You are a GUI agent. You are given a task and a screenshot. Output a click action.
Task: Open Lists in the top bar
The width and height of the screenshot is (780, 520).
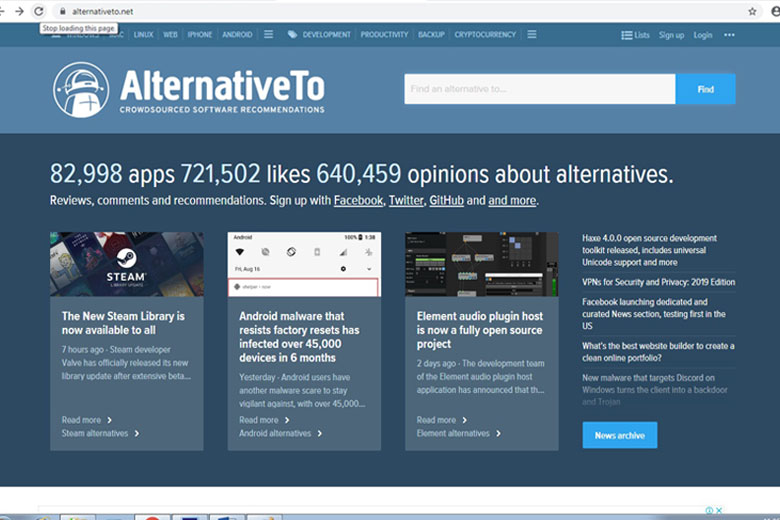pyautogui.click(x=635, y=35)
